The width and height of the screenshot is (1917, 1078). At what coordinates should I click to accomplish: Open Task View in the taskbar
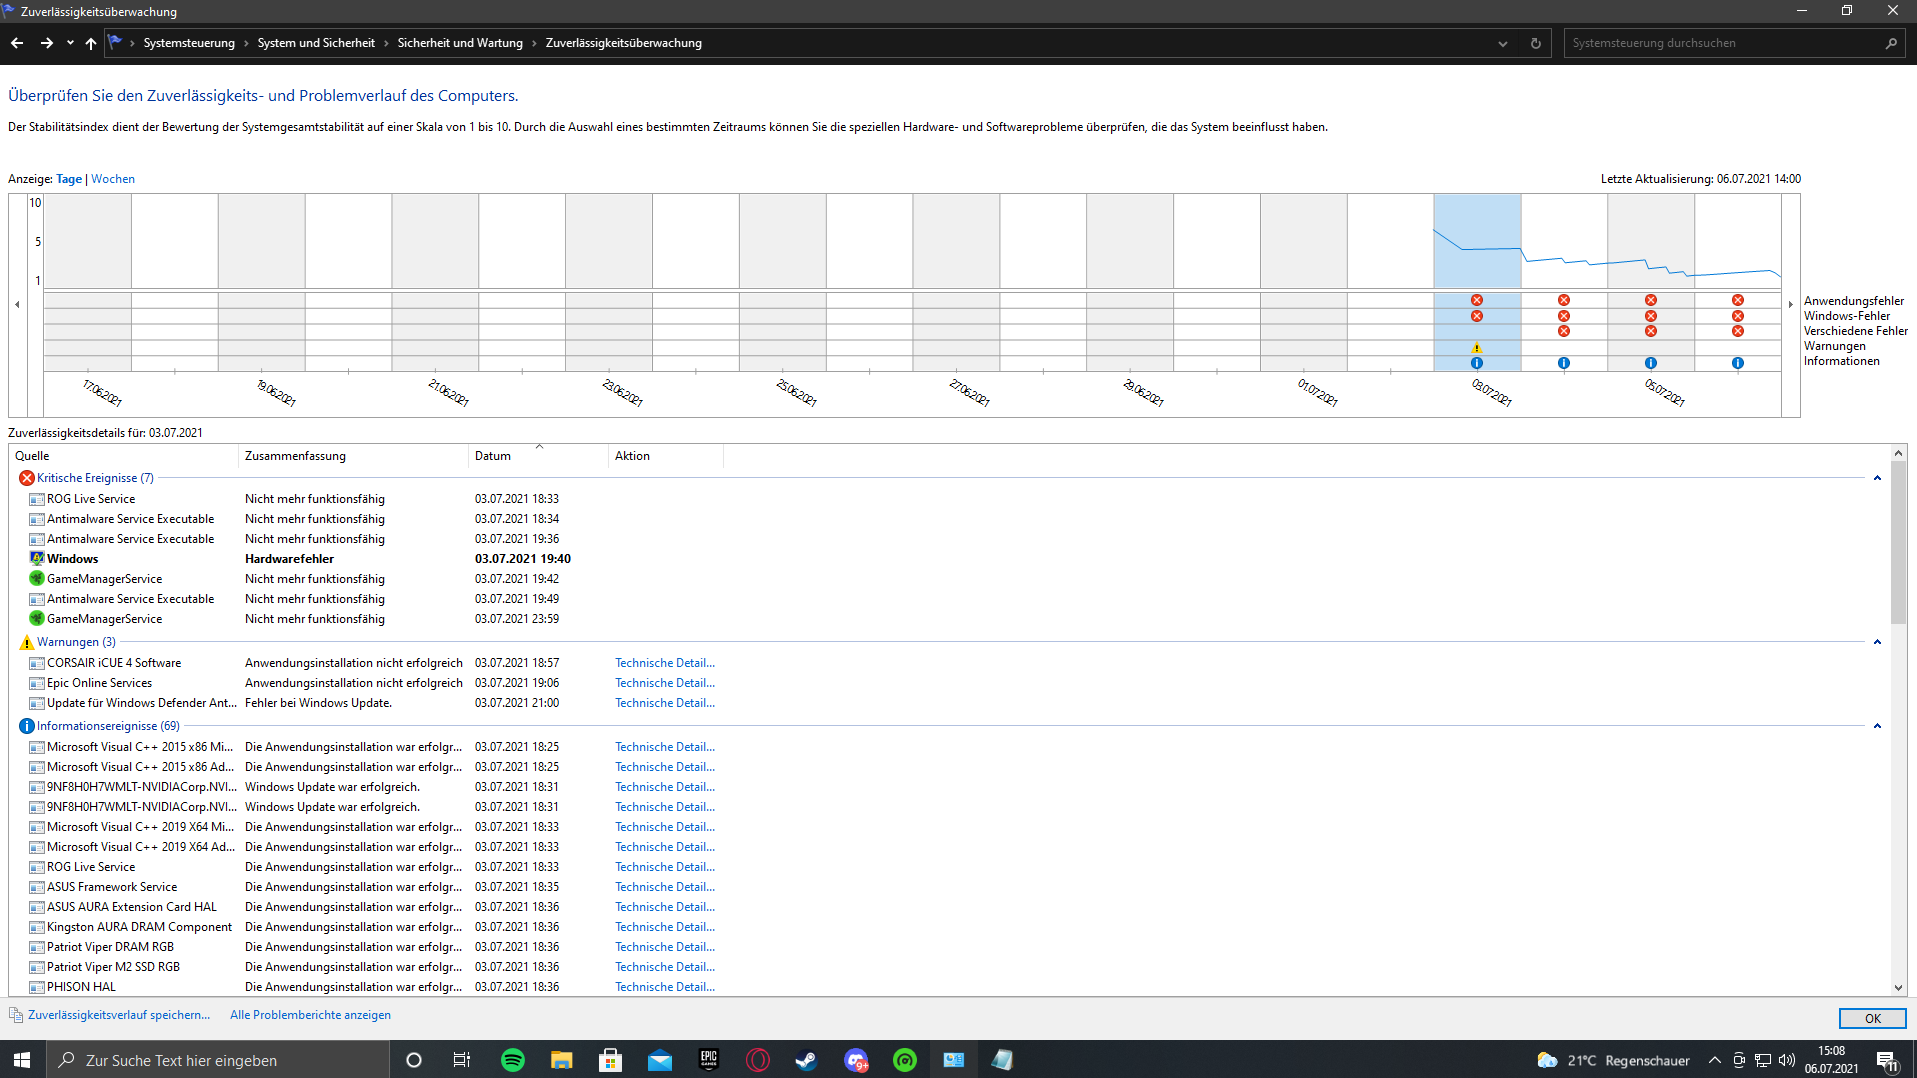462,1060
